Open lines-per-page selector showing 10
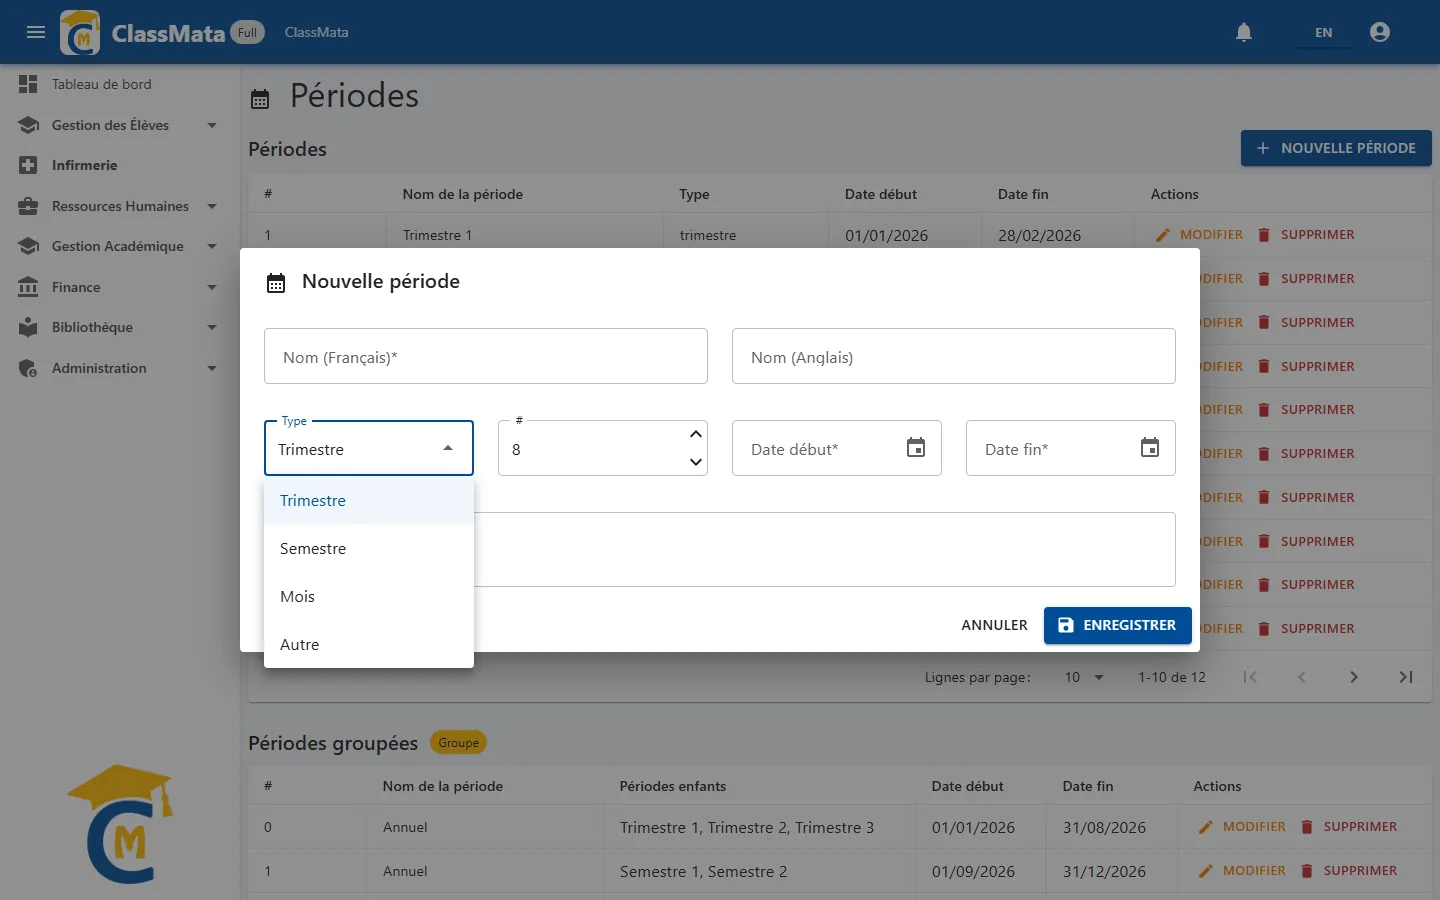This screenshot has width=1440, height=900. click(1084, 677)
